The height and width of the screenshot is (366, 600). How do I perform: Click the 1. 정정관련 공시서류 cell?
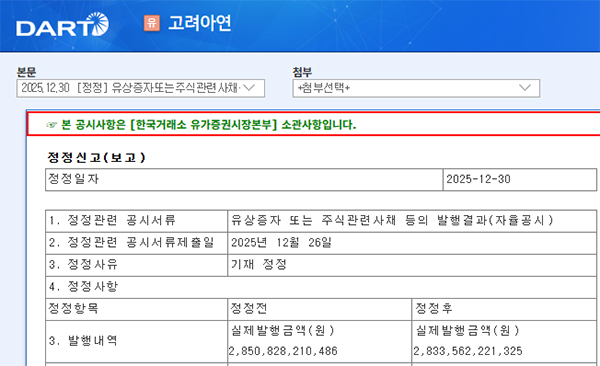(x=137, y=221)
